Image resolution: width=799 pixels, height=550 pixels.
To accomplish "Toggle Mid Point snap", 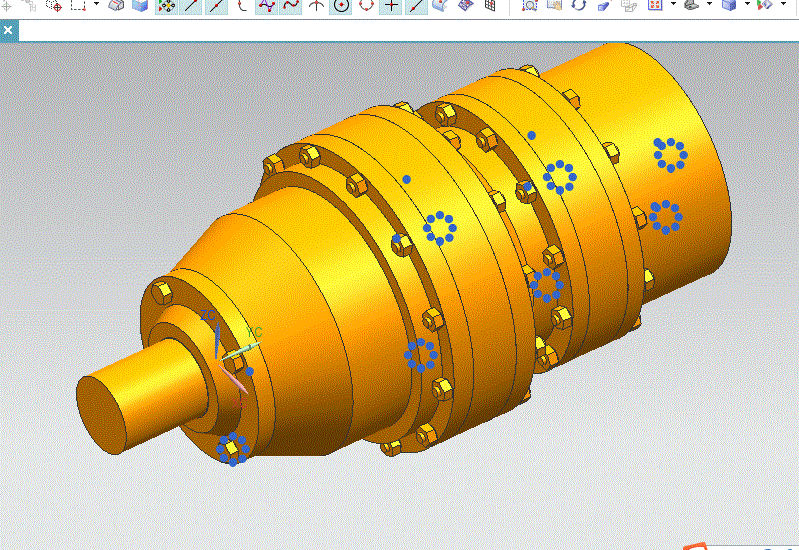I will tap(216, 6).
